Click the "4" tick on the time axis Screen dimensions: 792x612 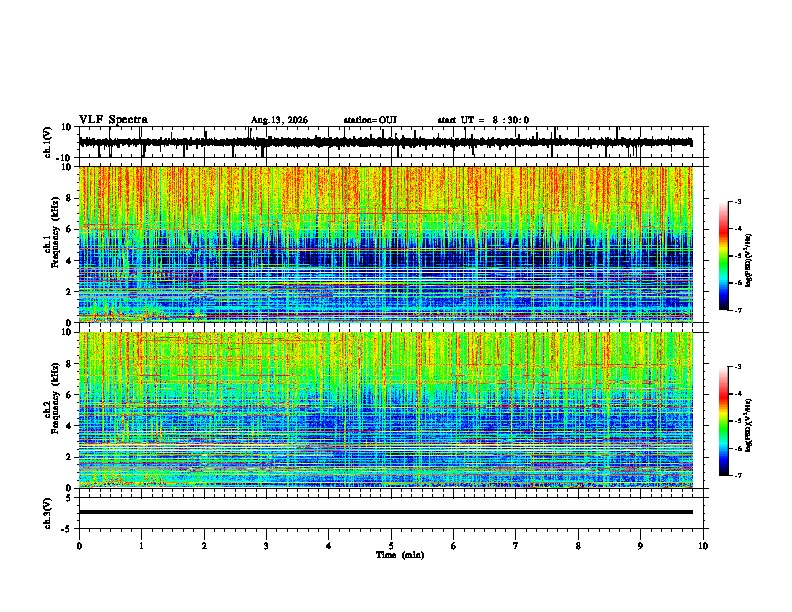(x=329, y=546)
